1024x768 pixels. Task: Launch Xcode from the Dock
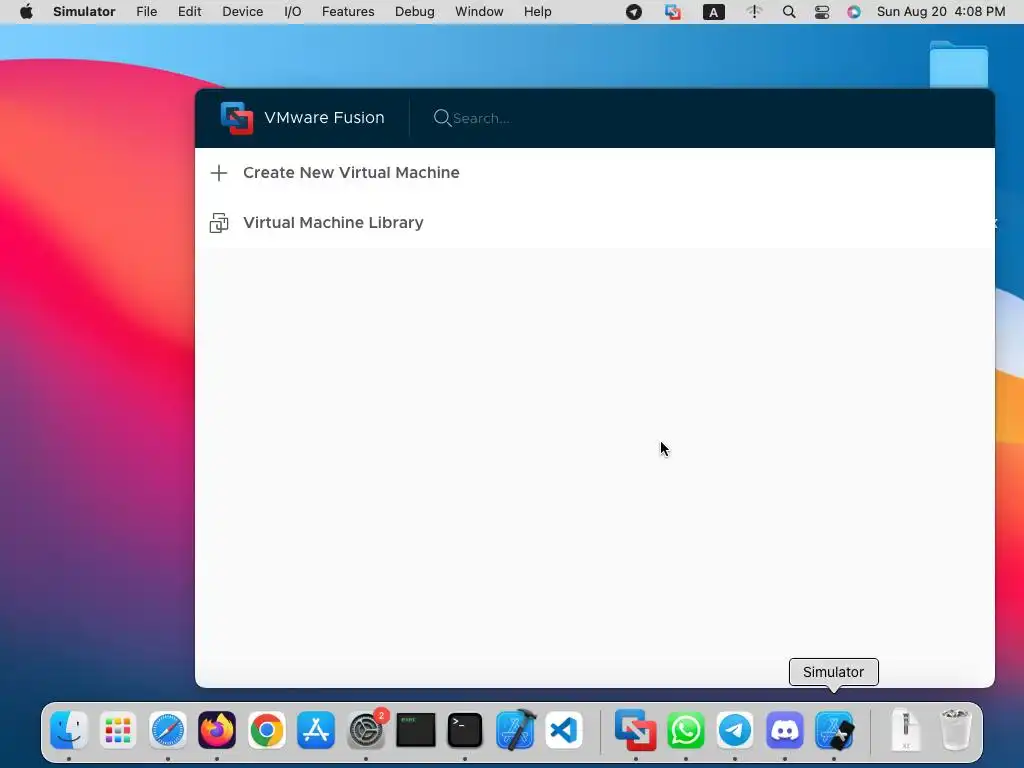pyautogui.click(x=515, y=730)
